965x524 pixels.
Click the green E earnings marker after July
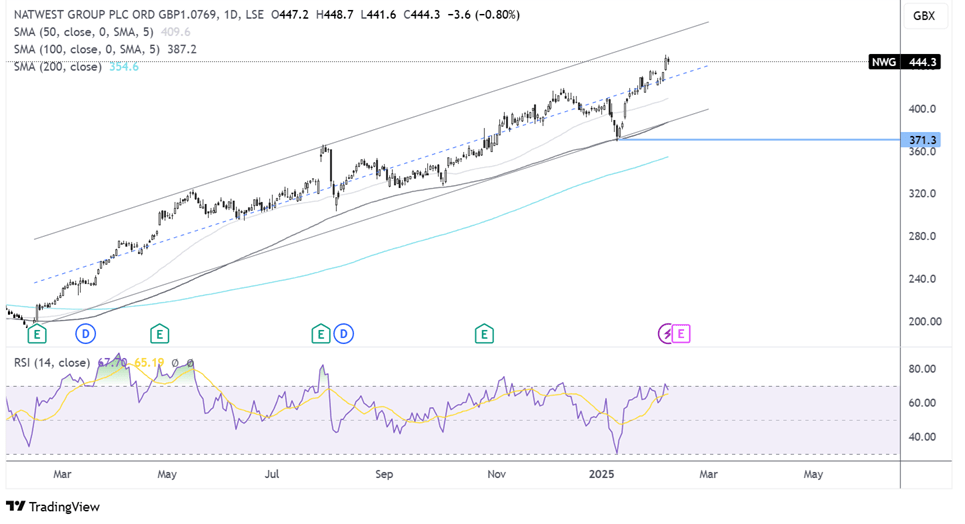point(320,334)
